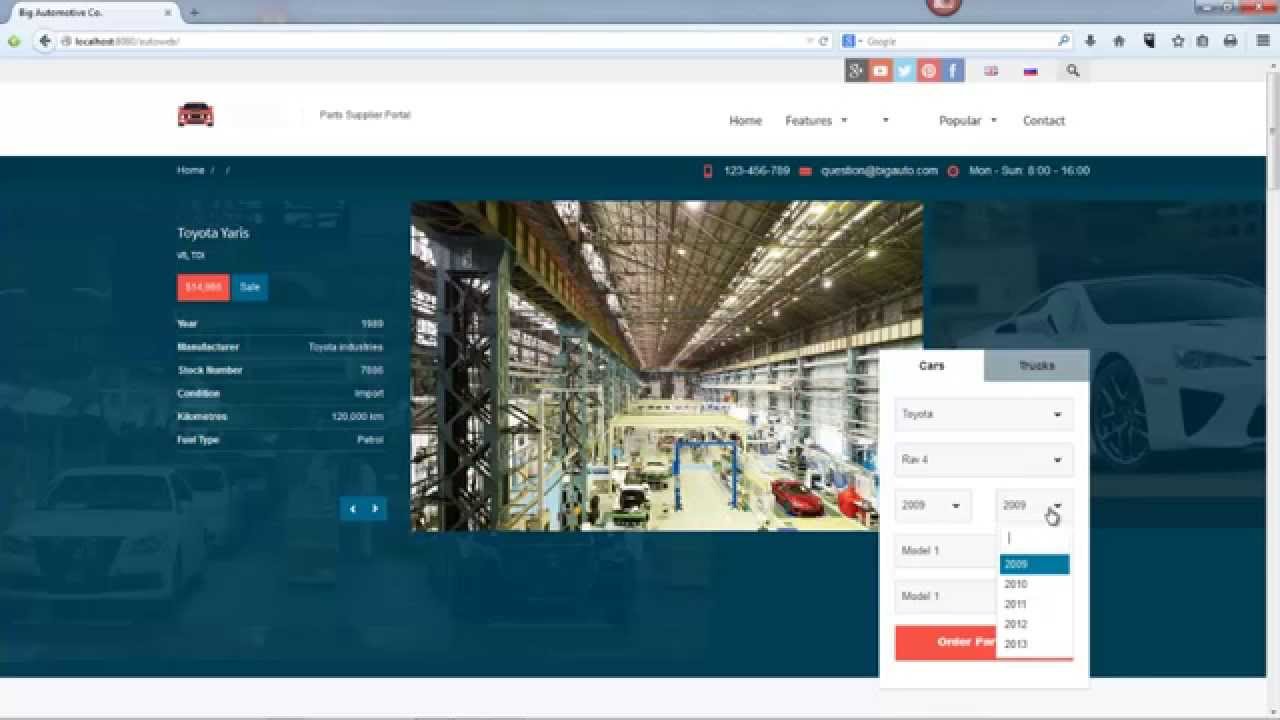Open the Toyota make dropdown
Image resolution: width=1280 pixels, height=720 pixels.
[984, 414]
